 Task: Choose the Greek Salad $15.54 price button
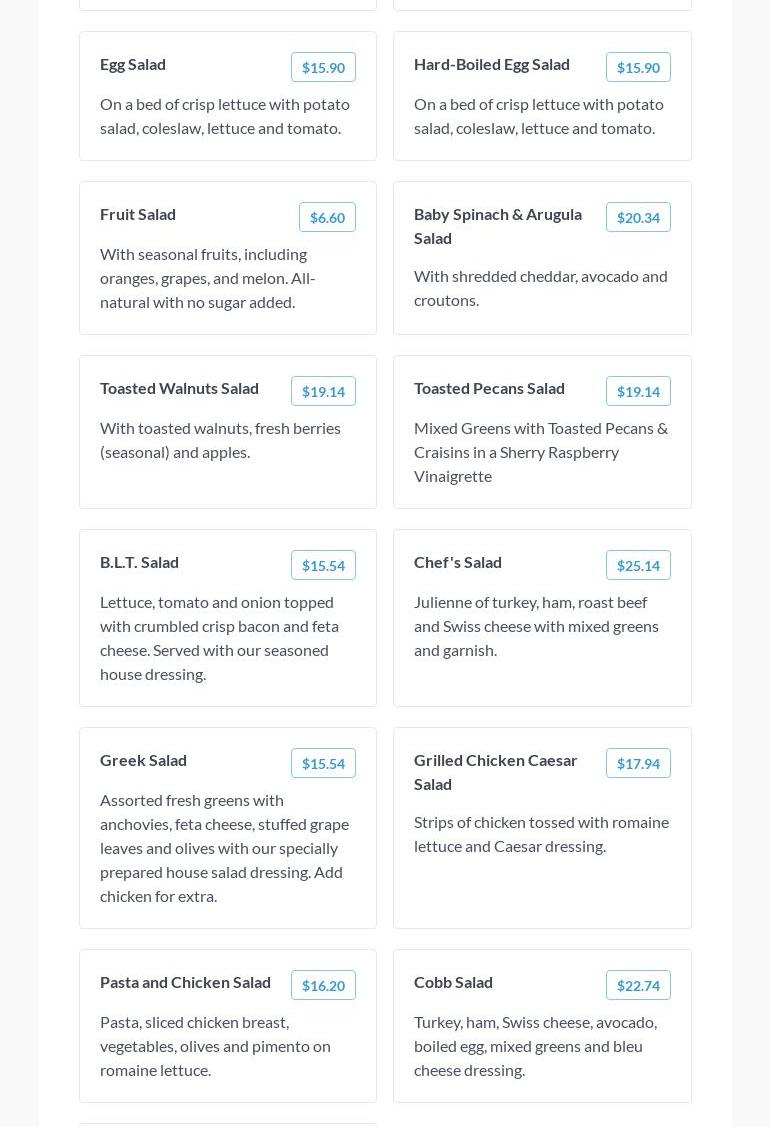pyautogui.click(x=323, y=763)
